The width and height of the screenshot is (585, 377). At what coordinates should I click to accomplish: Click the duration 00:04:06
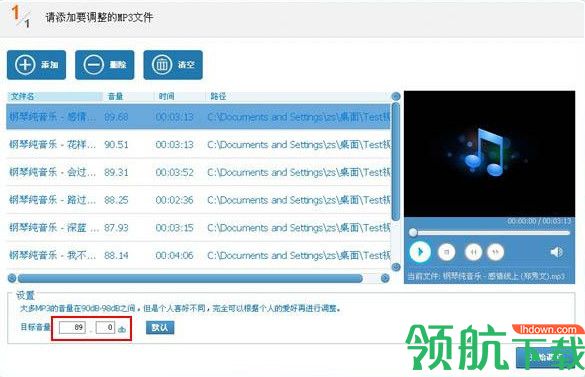(175, 256)
